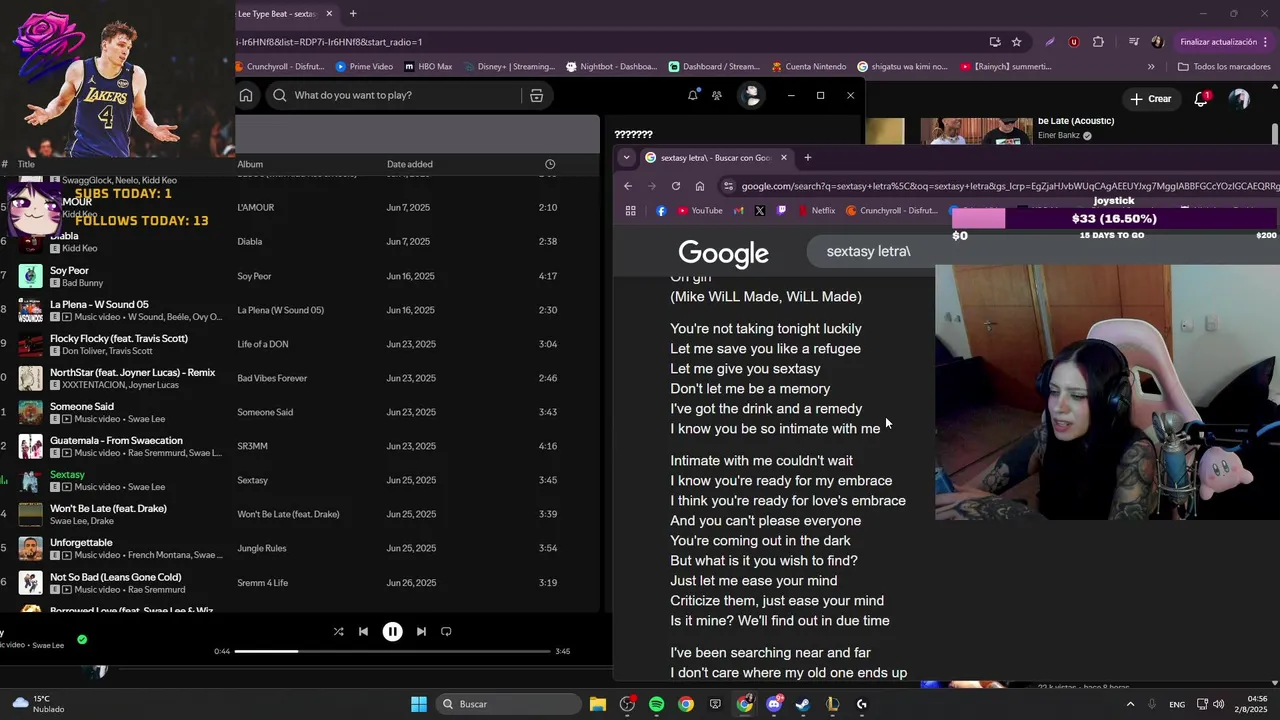
Task: Go to previous track in Spotify
Action: (363, 631)
